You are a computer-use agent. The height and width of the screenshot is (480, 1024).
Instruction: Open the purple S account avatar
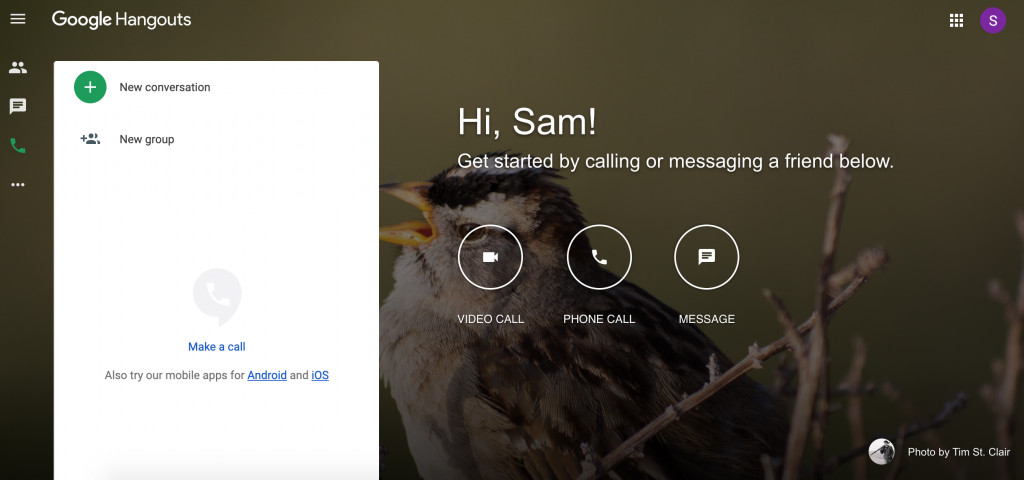click(993, 20)
